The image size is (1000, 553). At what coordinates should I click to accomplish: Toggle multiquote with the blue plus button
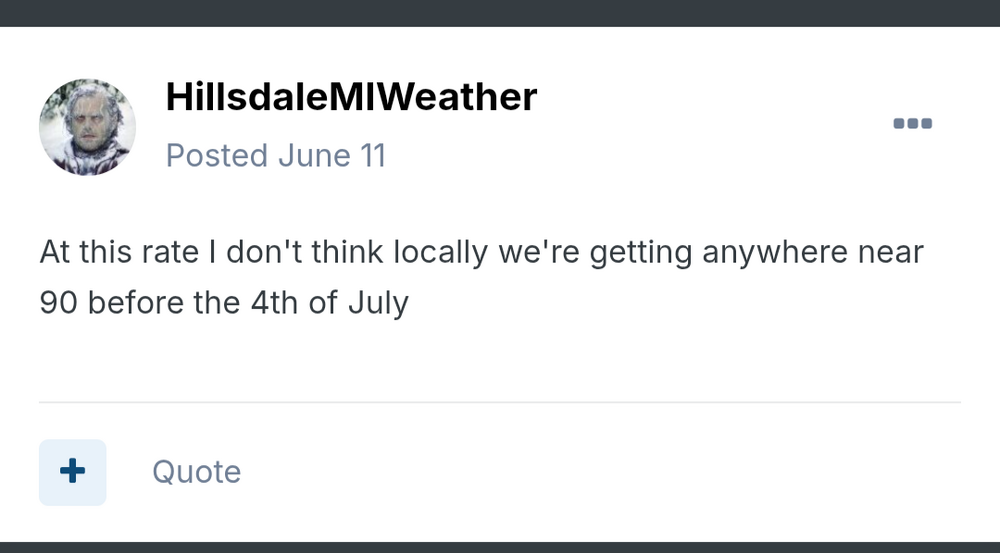(73, 472)
